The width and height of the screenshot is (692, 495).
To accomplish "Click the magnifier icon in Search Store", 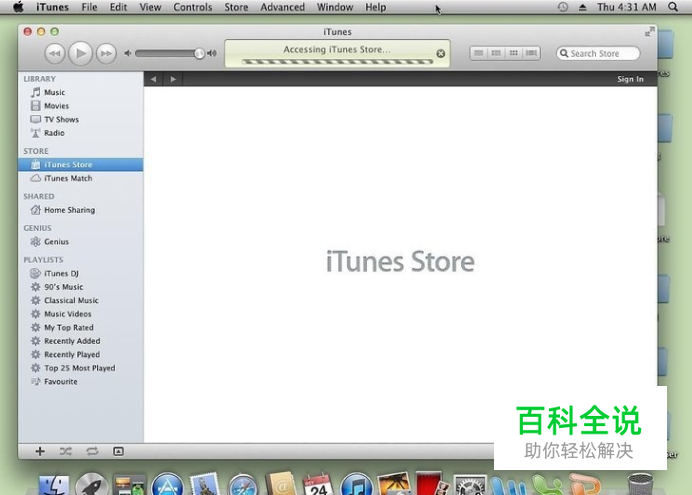I will pyautogui.click(x=564, y=53).
